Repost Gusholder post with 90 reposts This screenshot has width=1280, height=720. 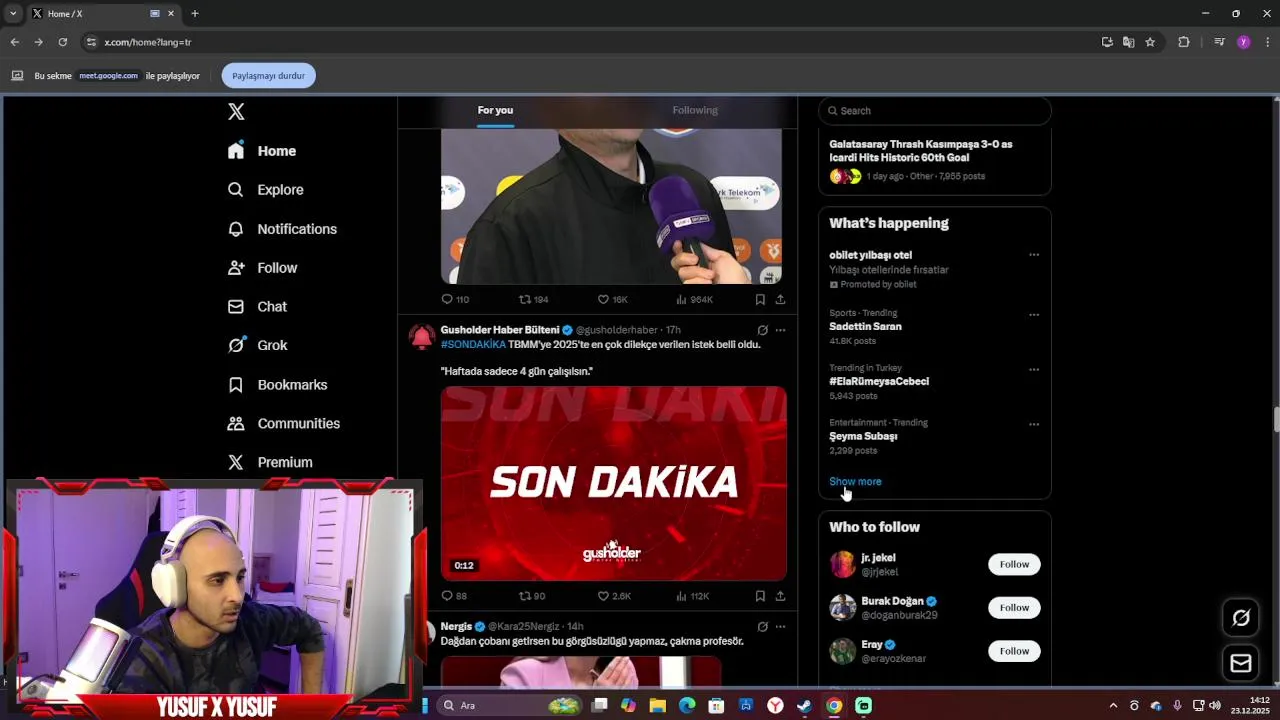(532, 596)
